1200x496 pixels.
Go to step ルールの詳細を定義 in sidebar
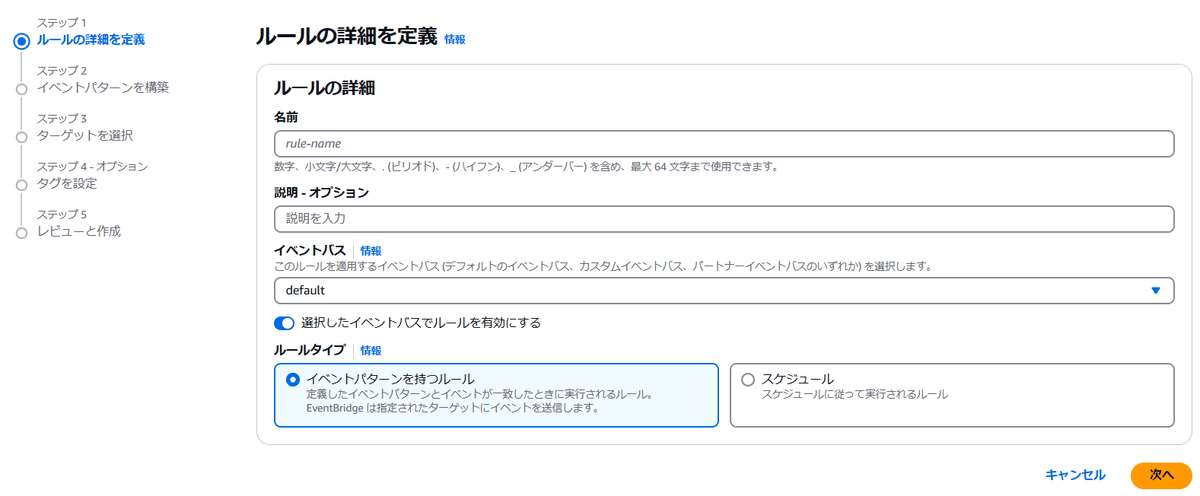[x=91, y=40]
